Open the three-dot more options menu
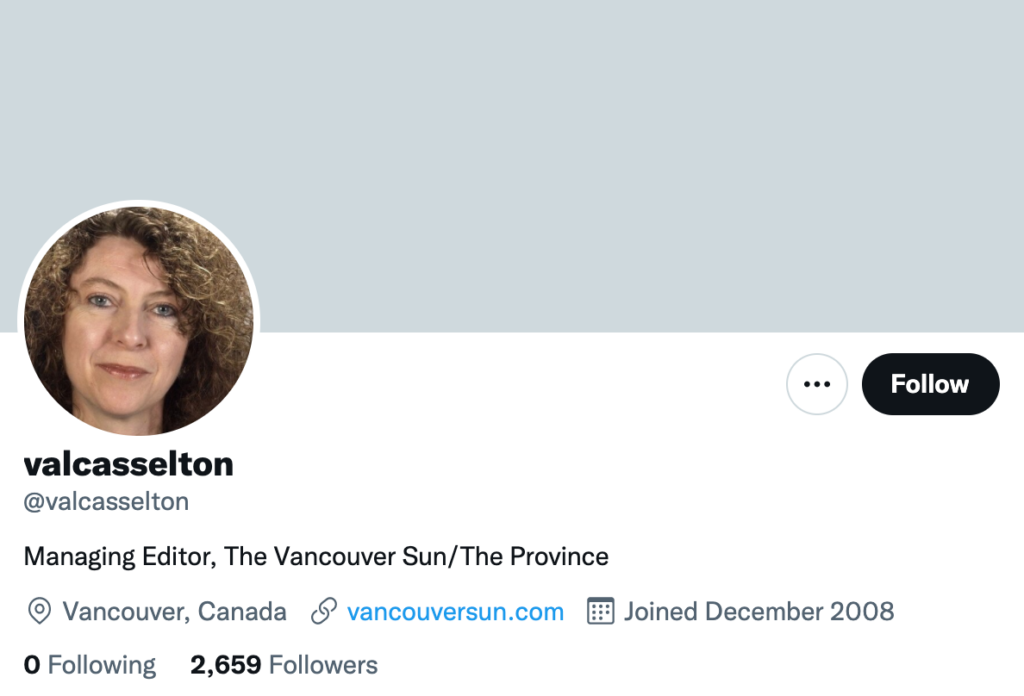The width and height of the screenshot is (1024, 696). click(817, 384)
